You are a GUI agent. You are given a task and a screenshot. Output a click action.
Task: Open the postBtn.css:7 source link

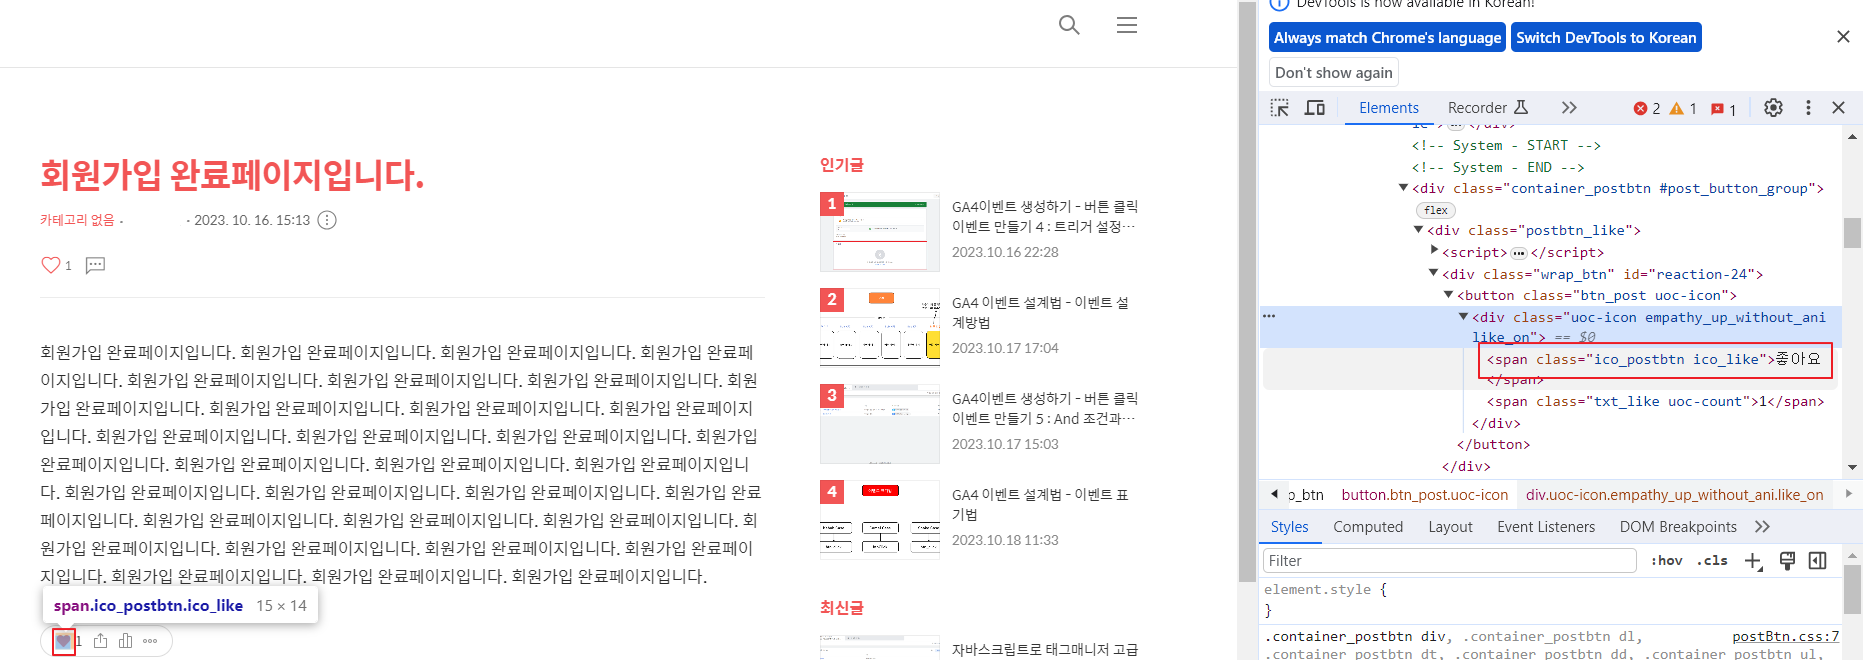pyautogui.click(x=1786, y=636)
